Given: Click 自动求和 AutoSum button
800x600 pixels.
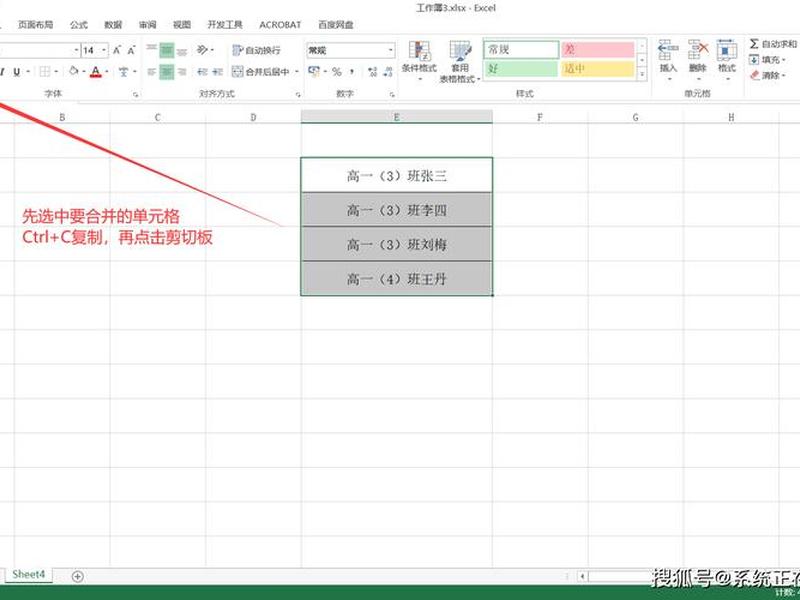Looking at the screenshot, I should click(773, 44).
